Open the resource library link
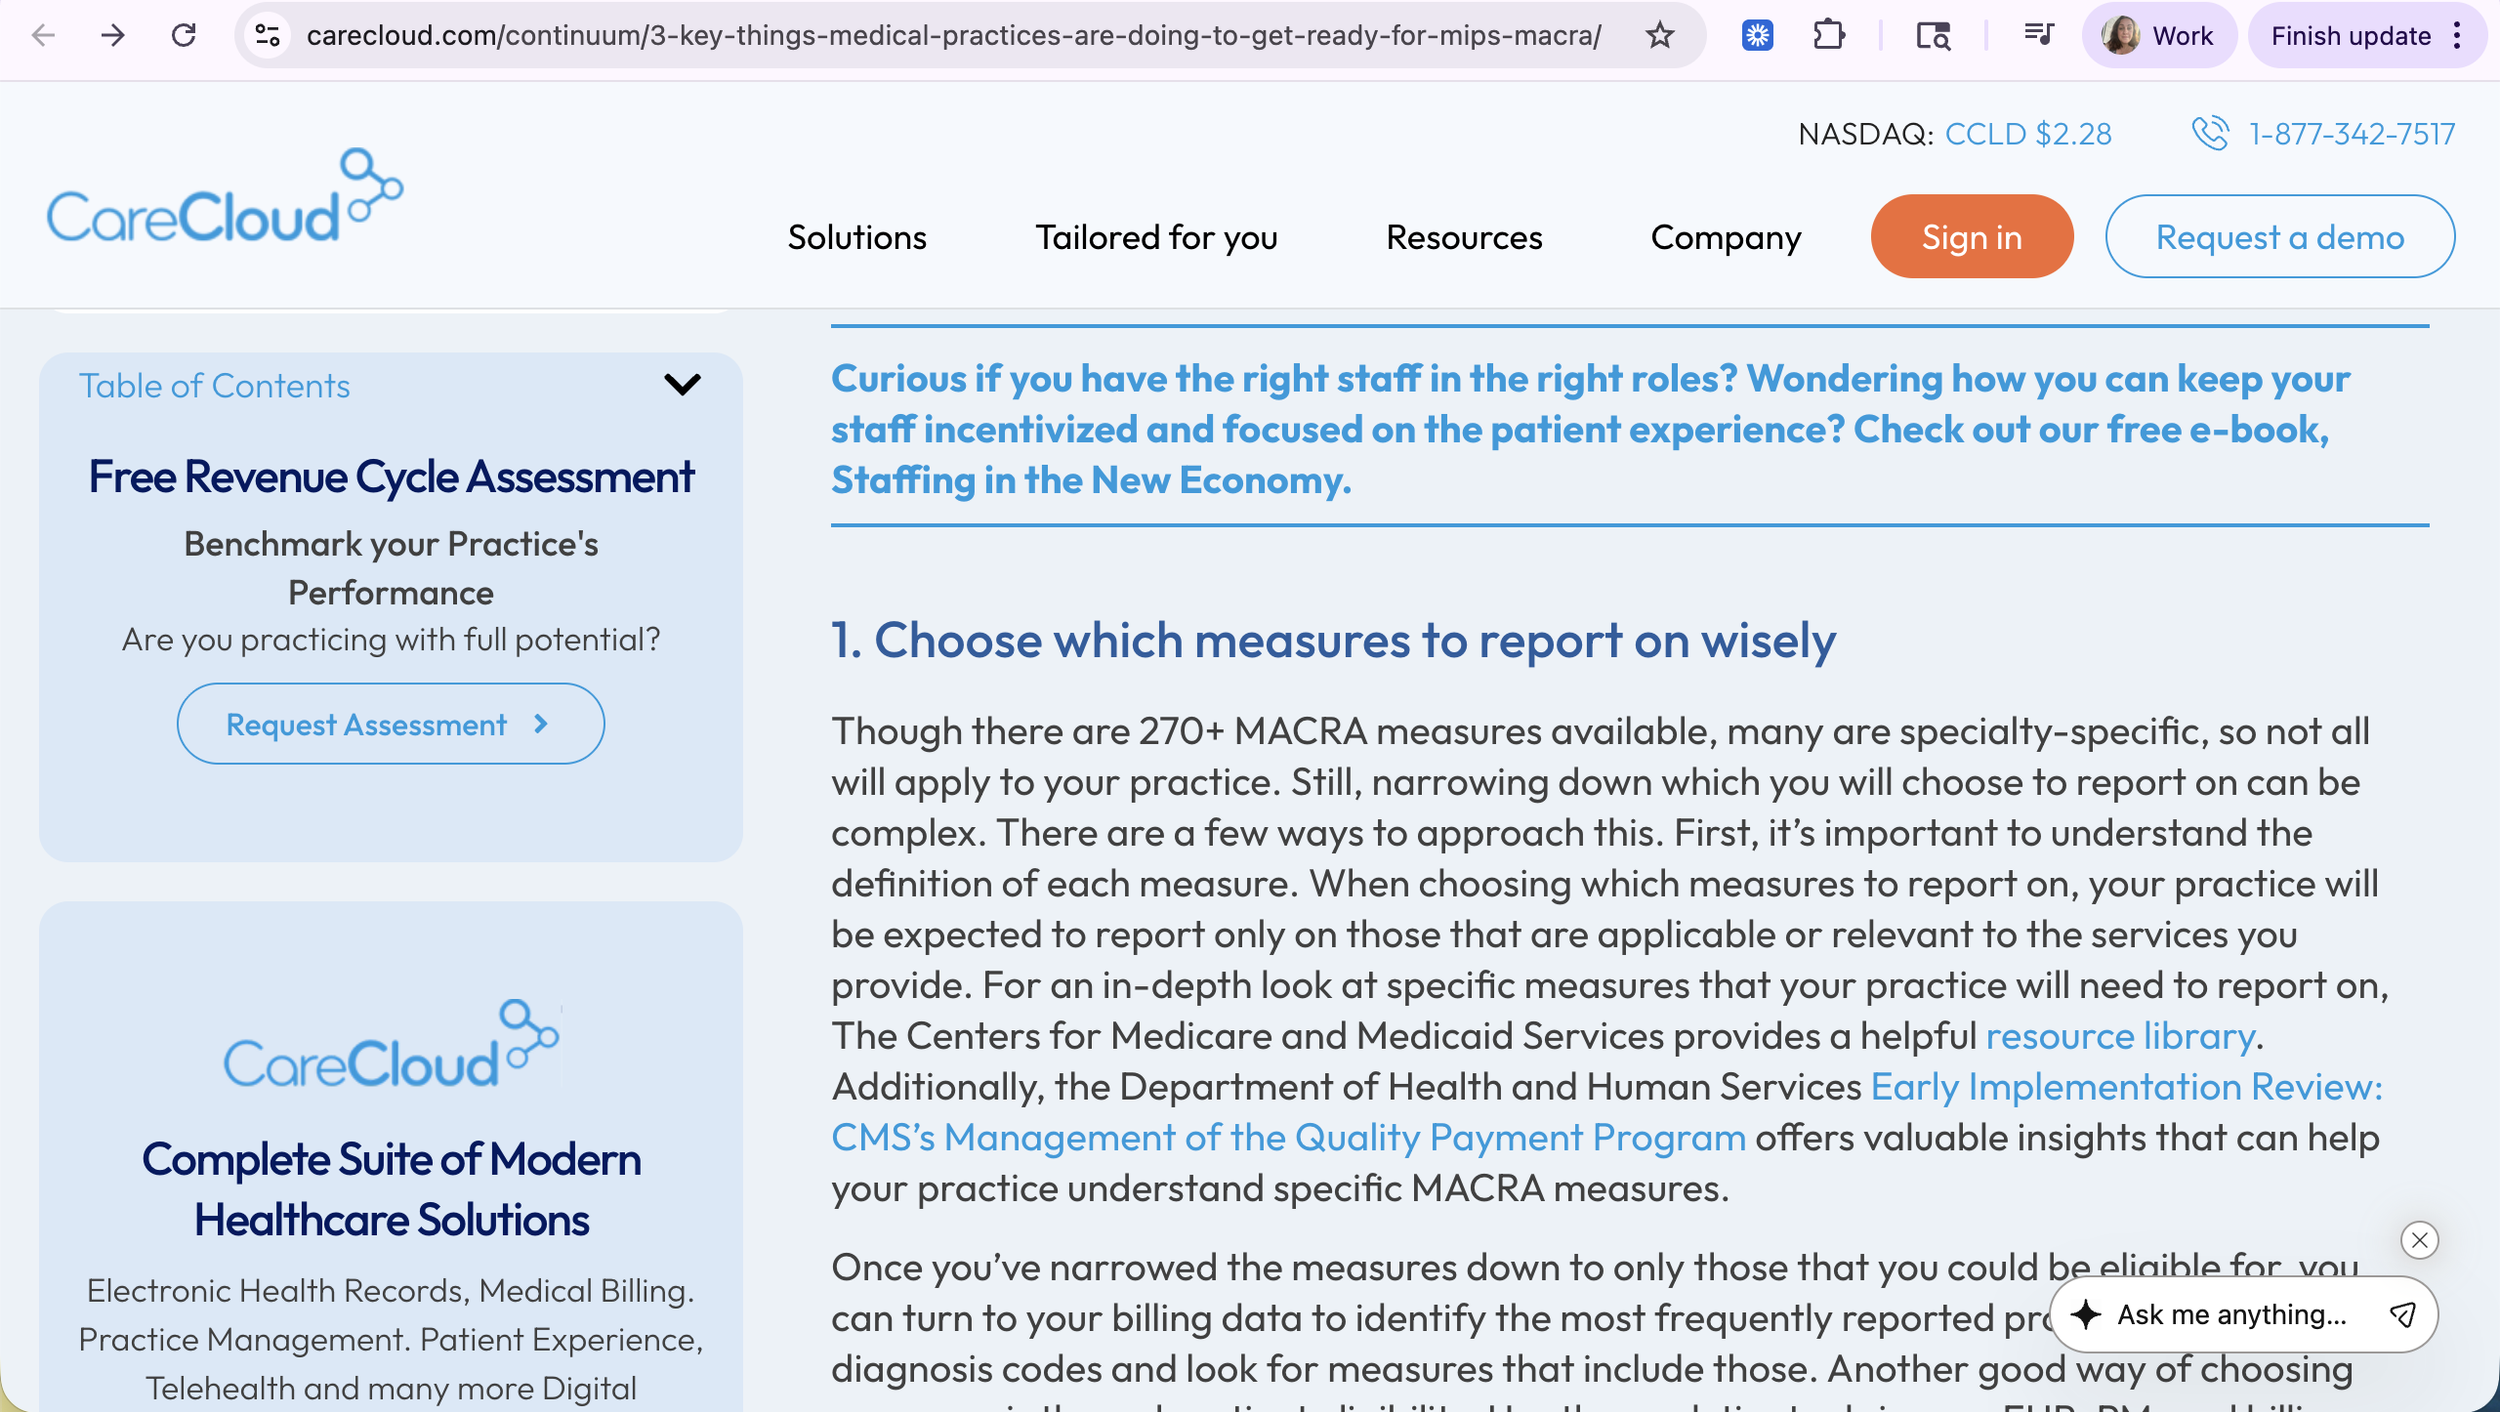Screen dimensions: 2500x1412 [x=2119, y=1036]
